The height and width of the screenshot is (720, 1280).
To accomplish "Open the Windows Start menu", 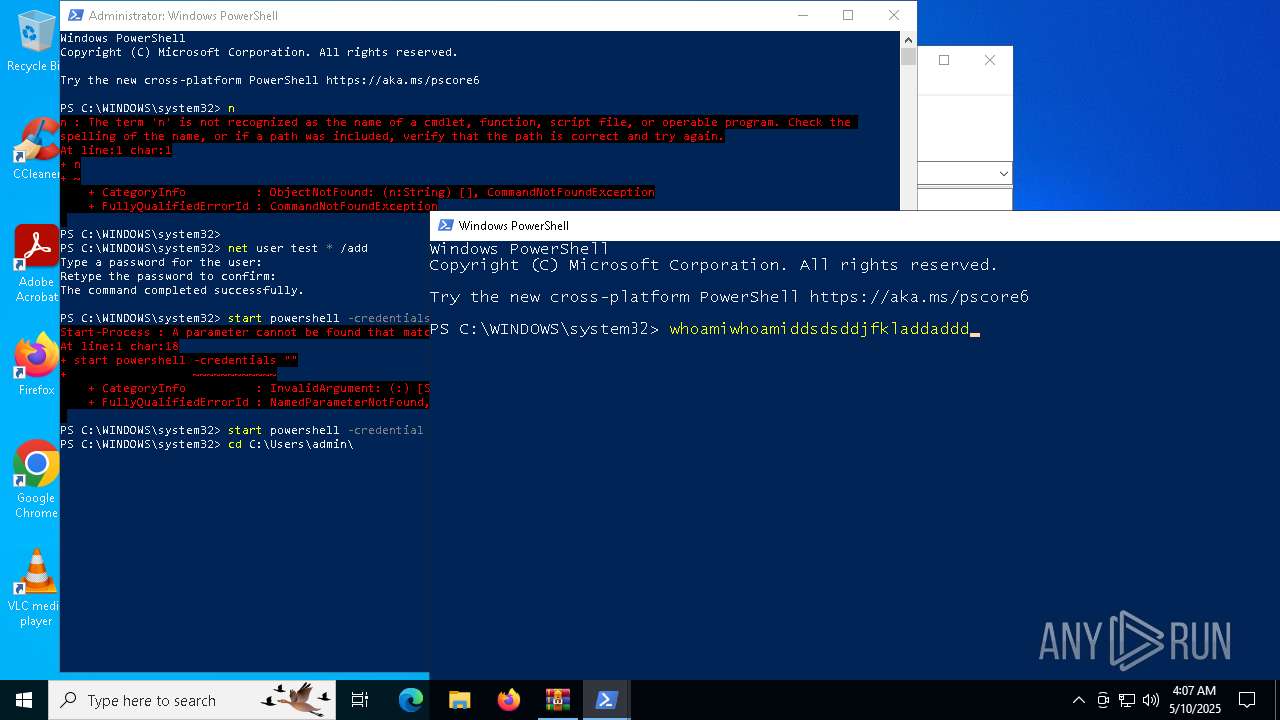I will pyautogui.click(x=24, y=700).
